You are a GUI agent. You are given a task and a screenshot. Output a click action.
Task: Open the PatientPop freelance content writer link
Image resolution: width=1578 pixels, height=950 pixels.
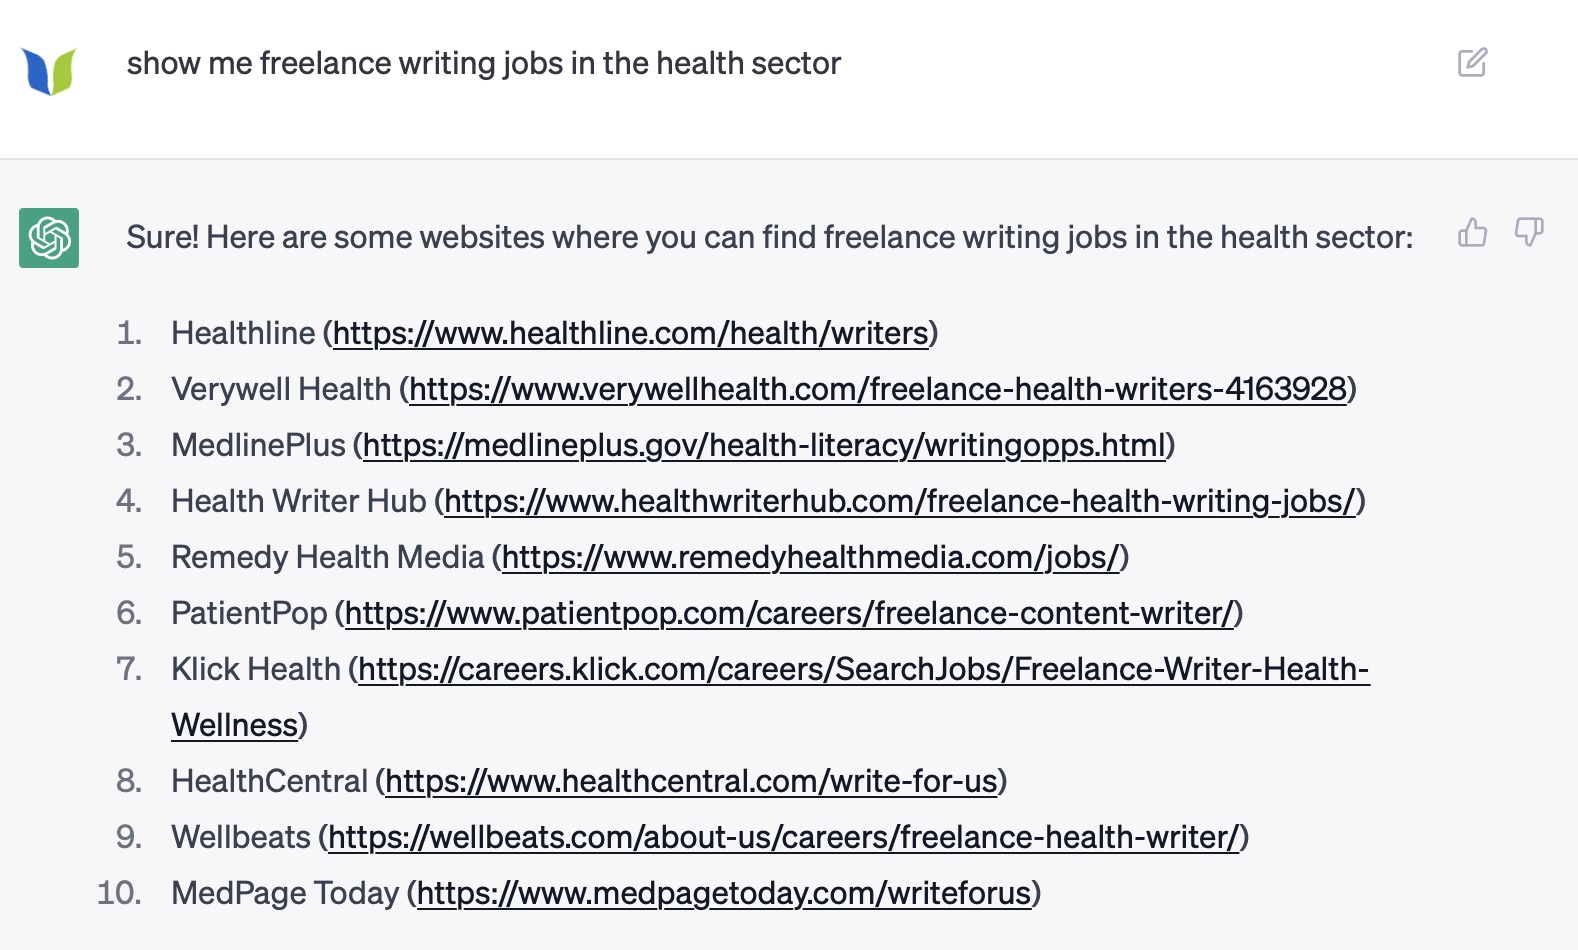tap(789, 613)
